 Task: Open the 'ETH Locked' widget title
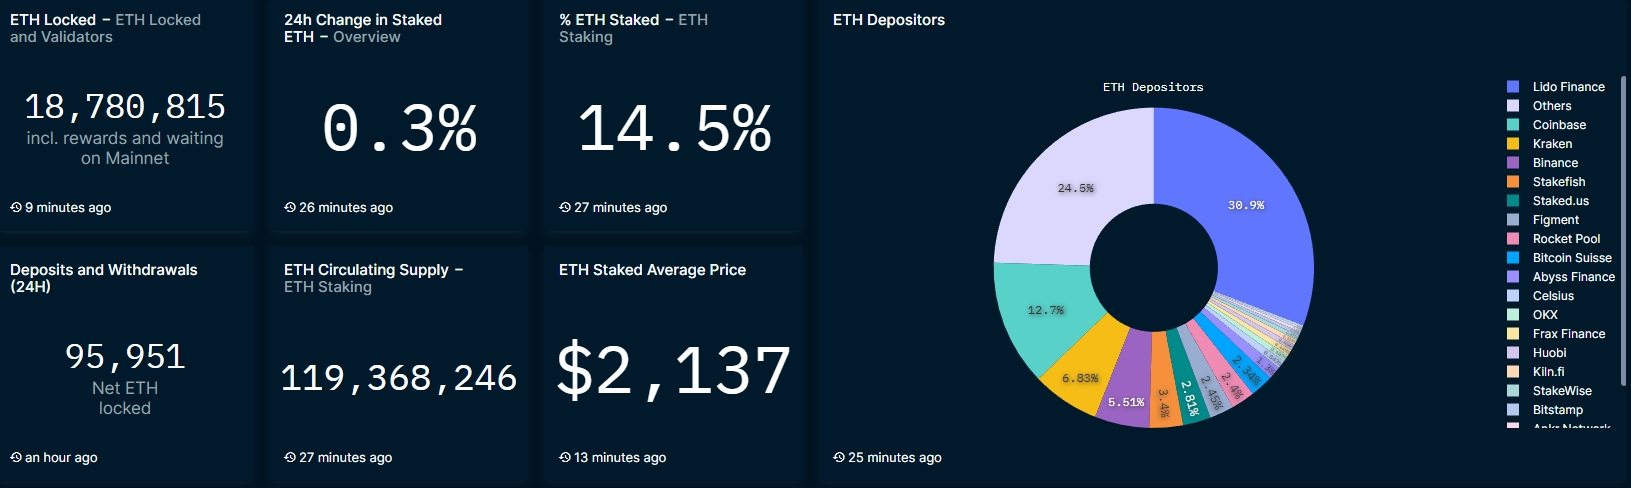[x=53, y=20]
